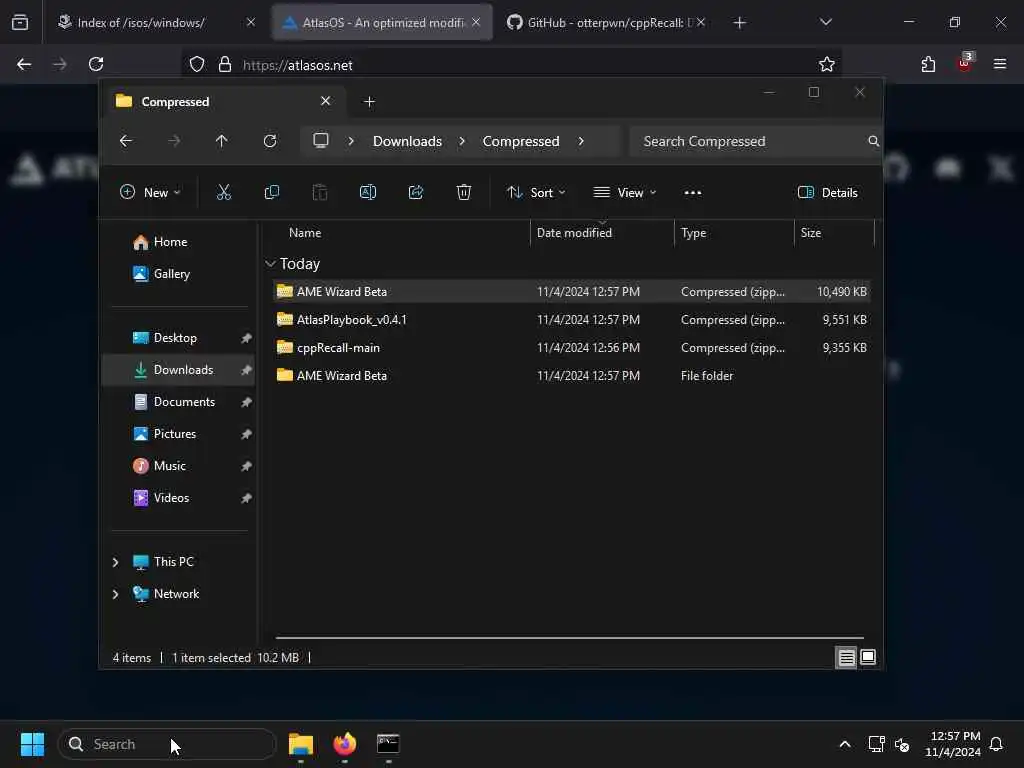Click the uBlock extension icon in Firefox toolbar
The width and height of the screenshot is (1024, 768).
click(965, 63)
